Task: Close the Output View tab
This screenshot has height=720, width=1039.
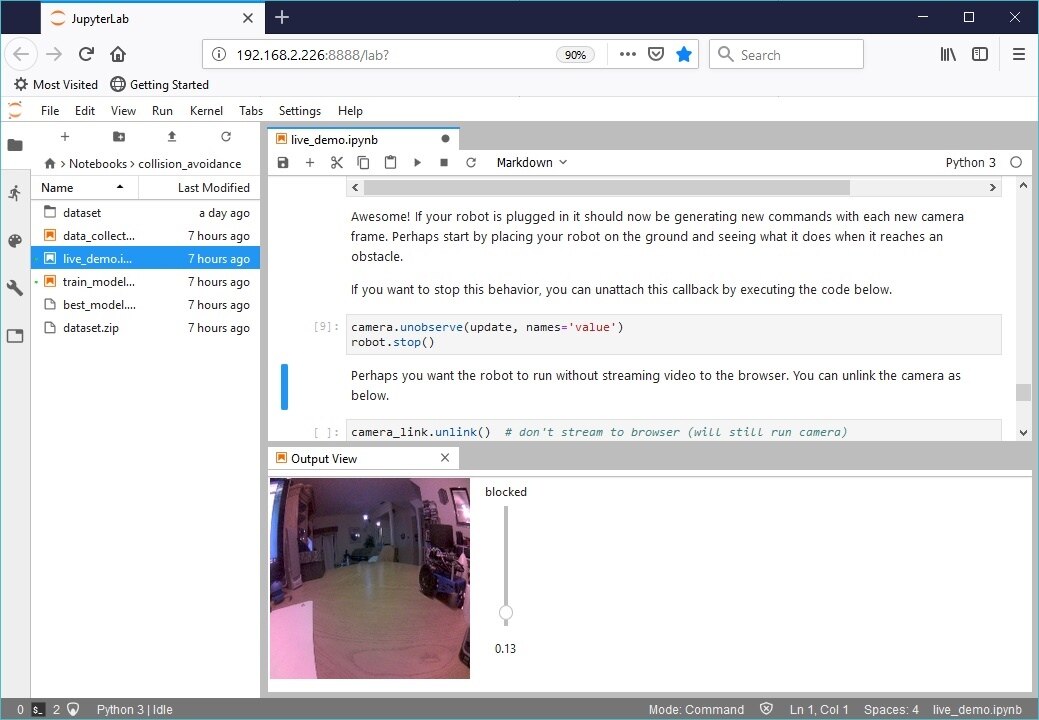Action: pos(445,458)
